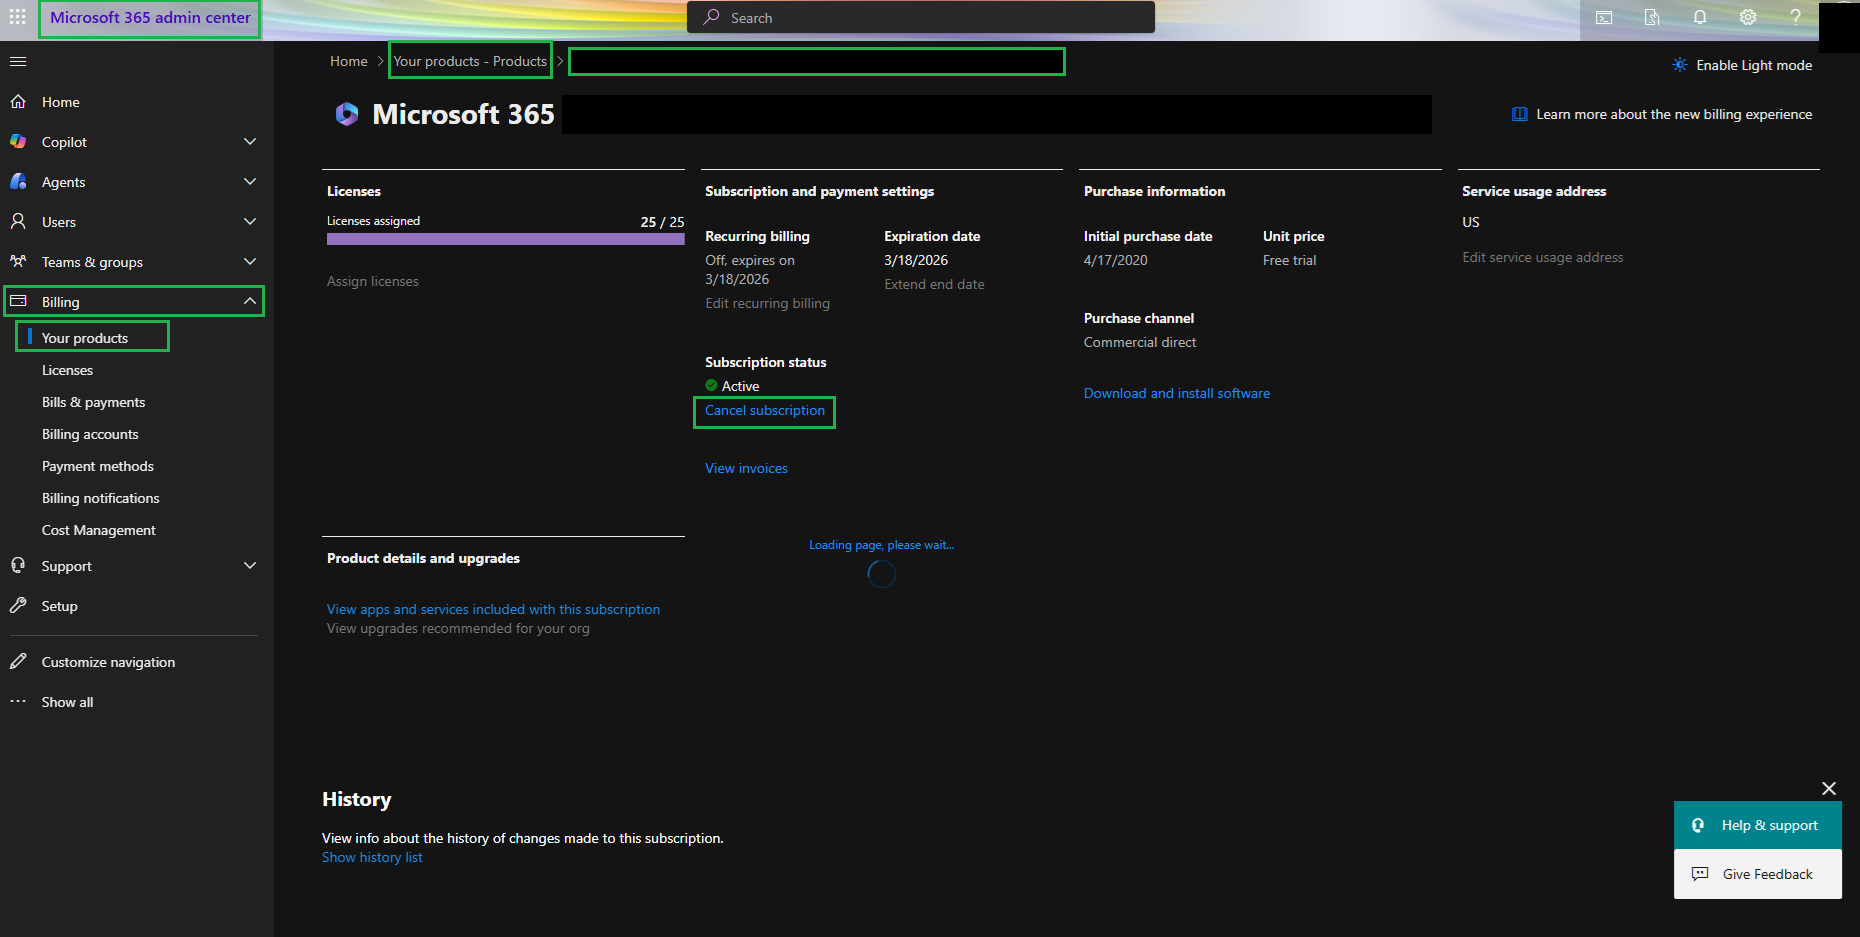1860x937 pixels.
Task: Open Cost Management page
Action: coord(99,530)
